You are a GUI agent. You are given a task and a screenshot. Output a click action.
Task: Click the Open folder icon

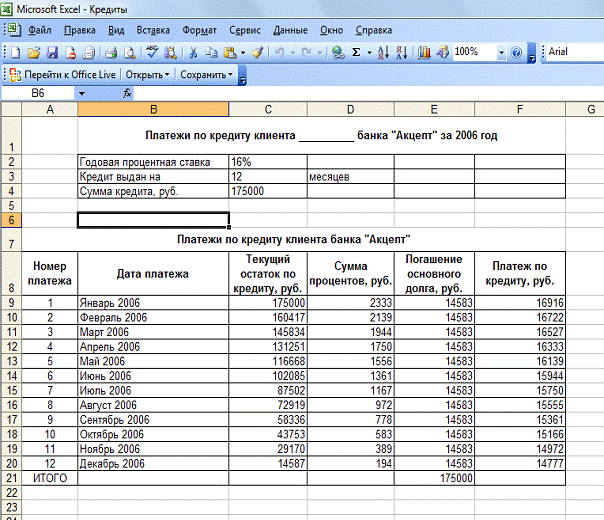34,52
